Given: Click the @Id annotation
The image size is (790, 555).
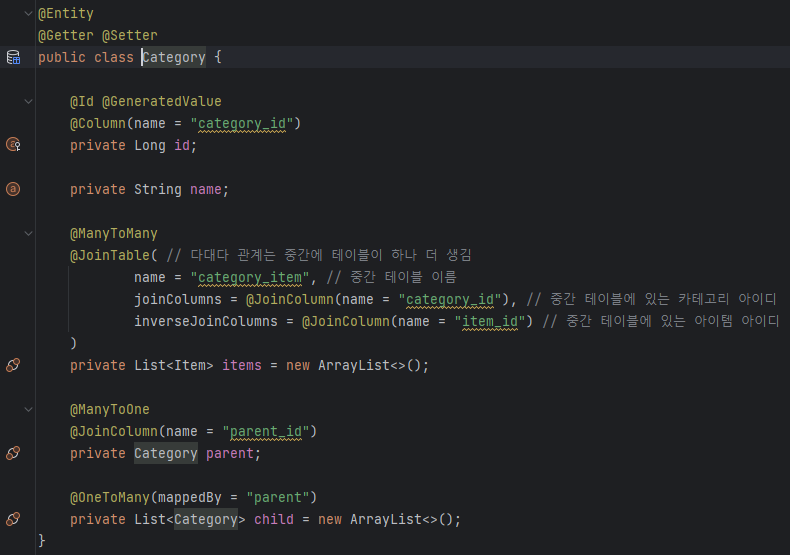Looking at the screenshot, I should [82, 102].
